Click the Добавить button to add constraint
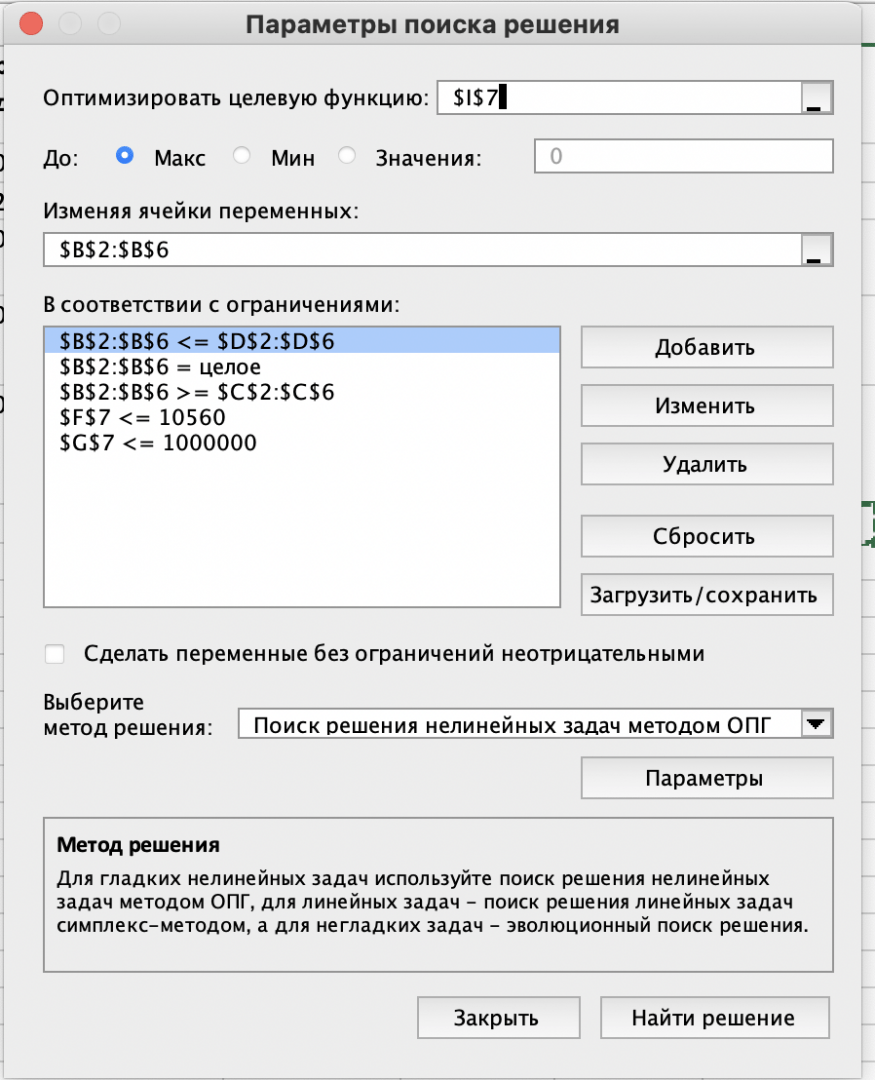875x1080 pixels. (x=707, y=347)
